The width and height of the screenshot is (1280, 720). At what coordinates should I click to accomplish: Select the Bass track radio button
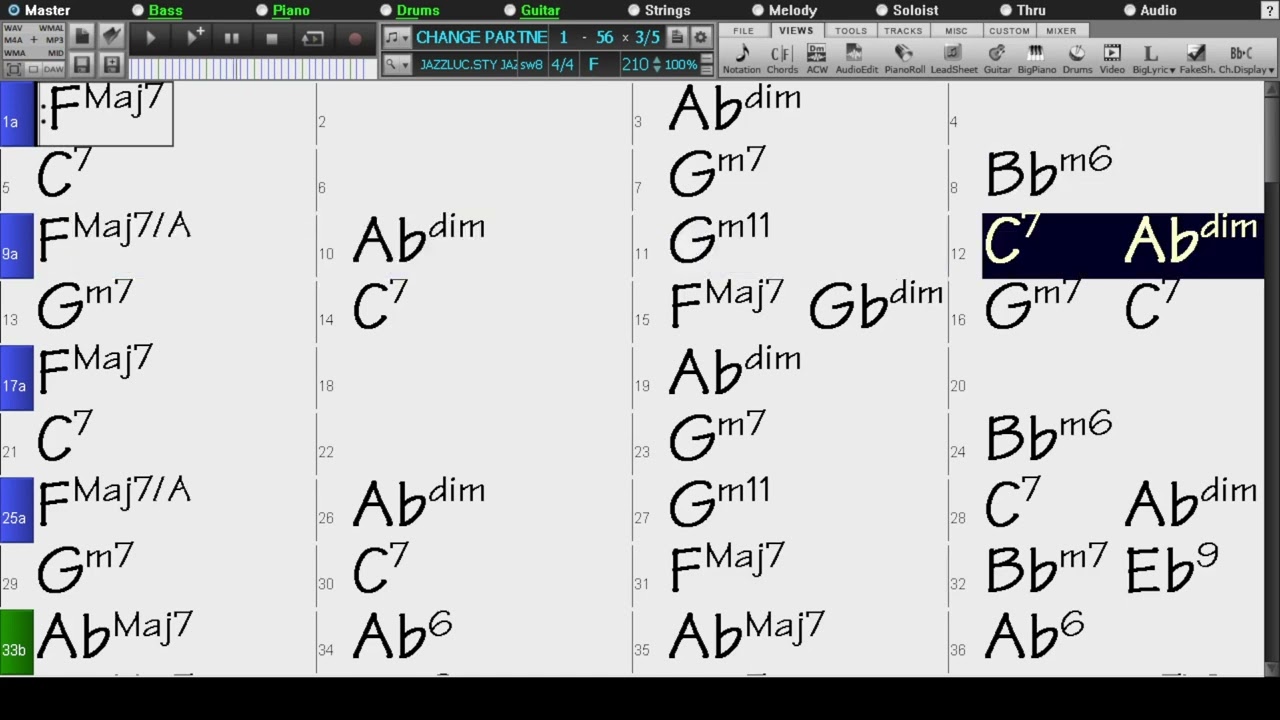click(x=138, y=10)
